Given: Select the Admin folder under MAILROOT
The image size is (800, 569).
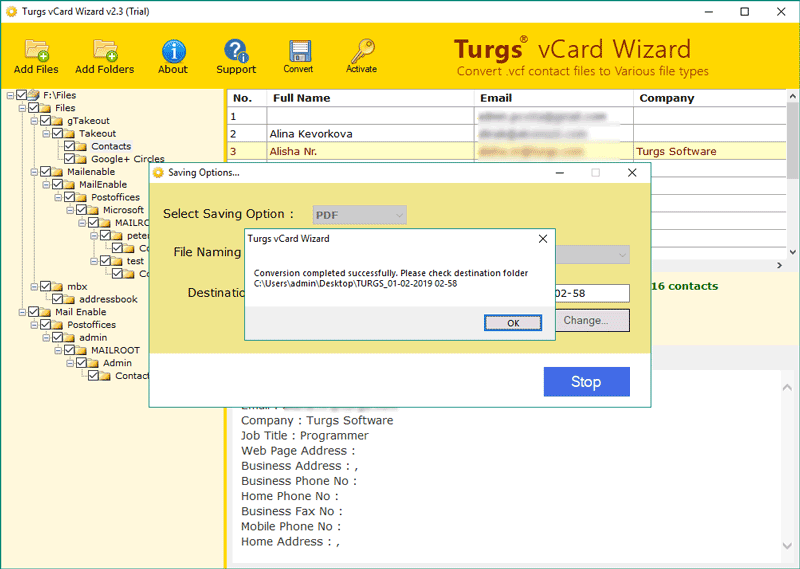Looking at the screenshot, I should point(117,363).
